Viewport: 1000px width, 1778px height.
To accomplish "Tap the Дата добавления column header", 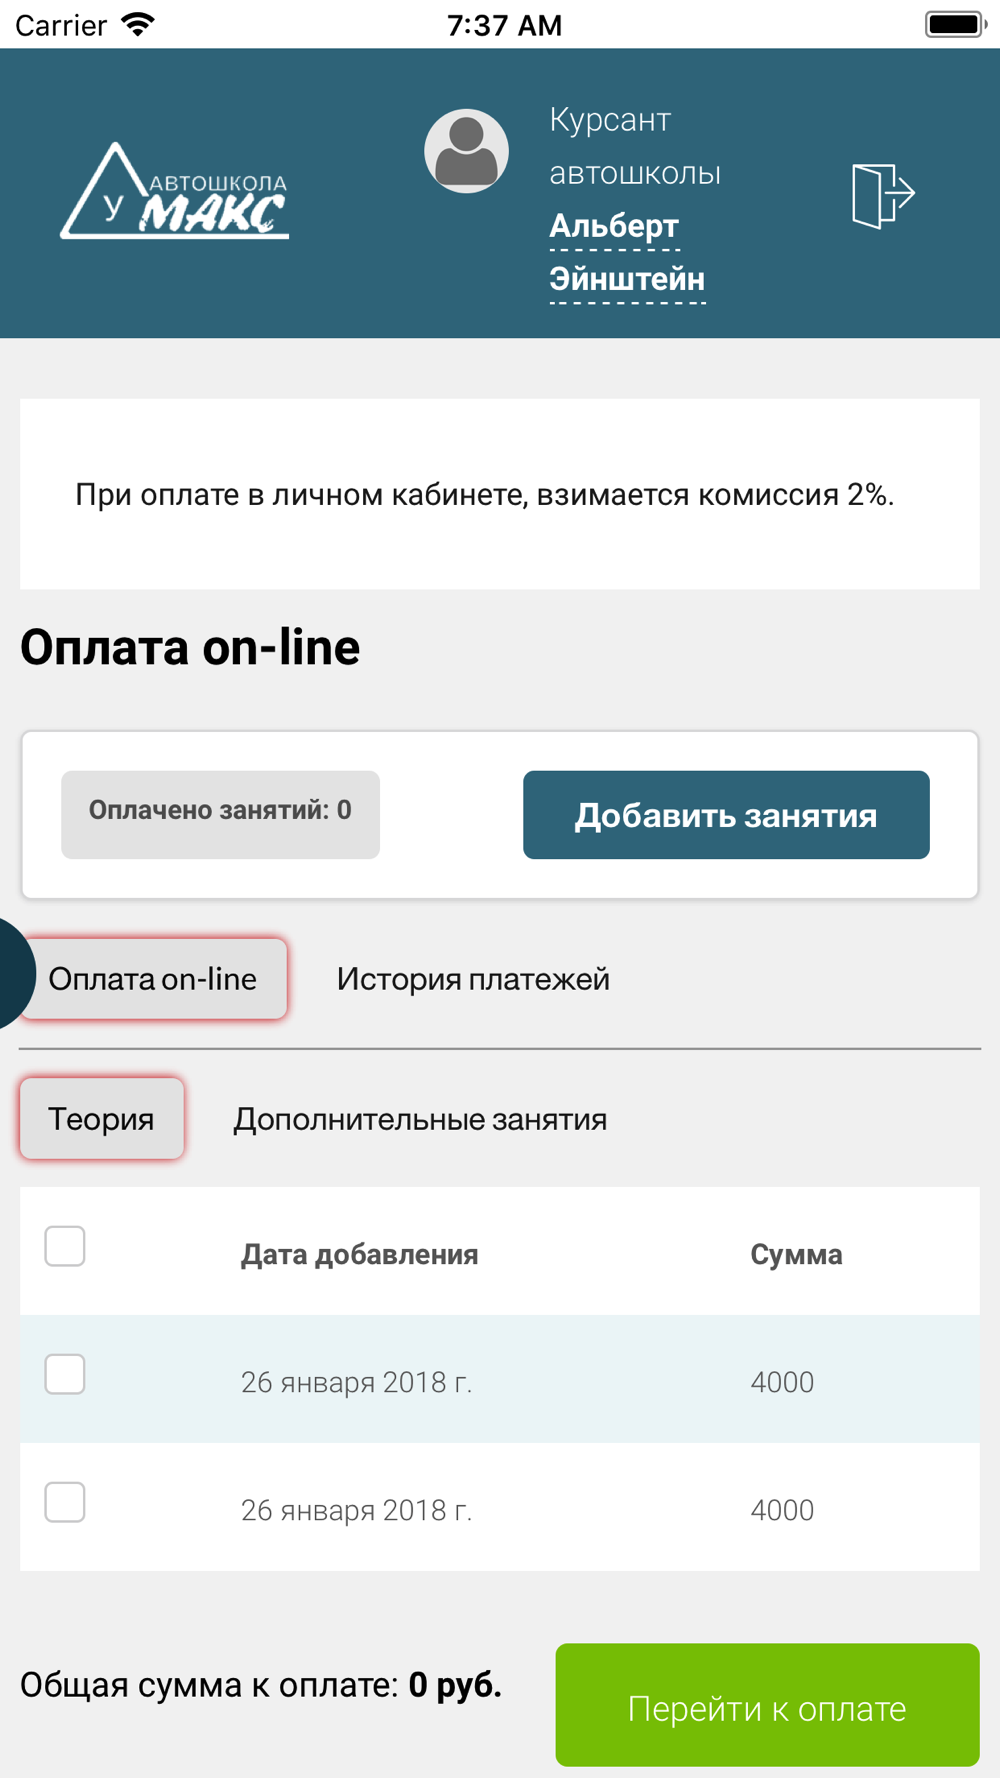I will point(359,1255).
